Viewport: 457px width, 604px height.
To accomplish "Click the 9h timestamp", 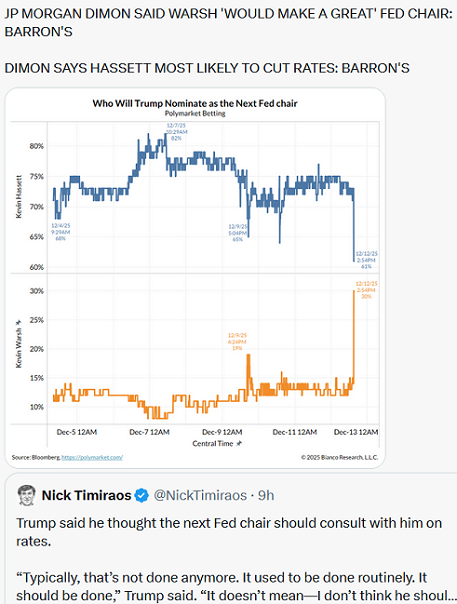I will pyautogui.click(x=266, y=495).
